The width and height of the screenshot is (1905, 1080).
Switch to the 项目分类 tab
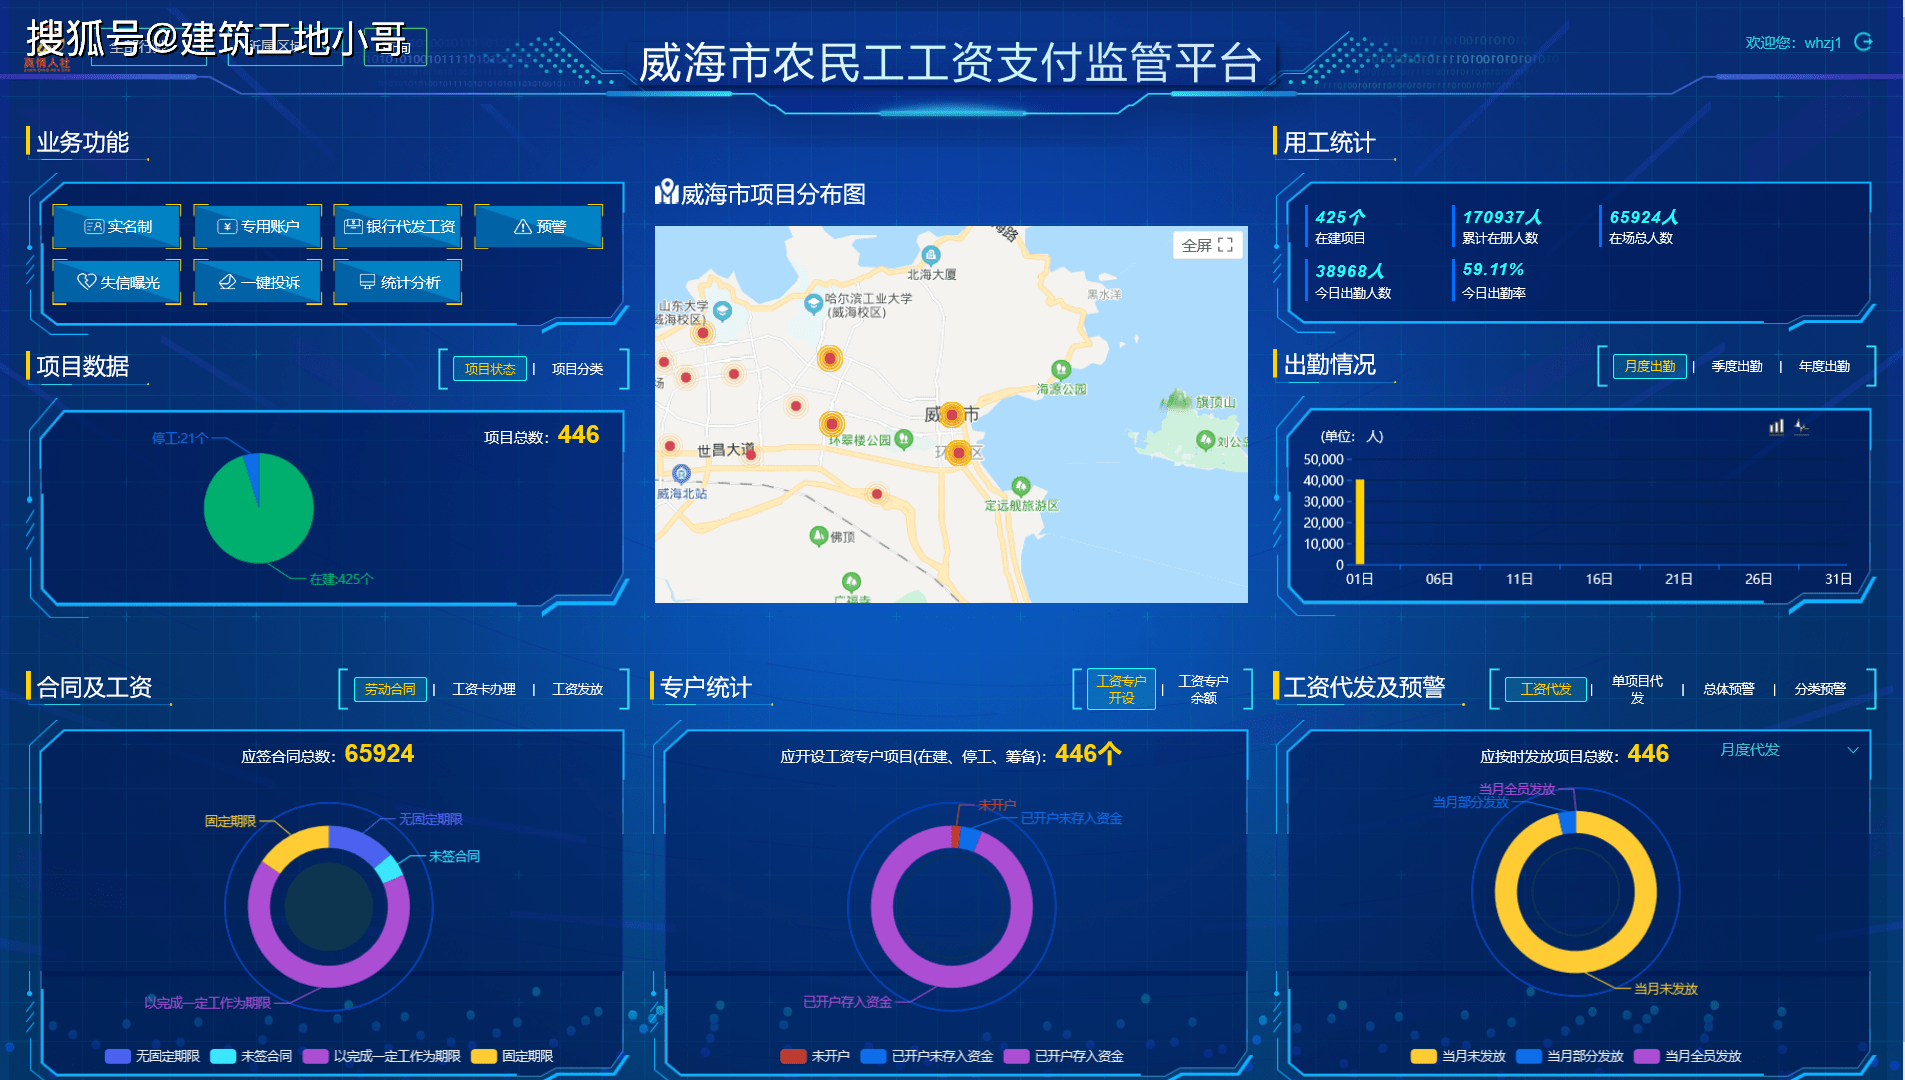pyautogui.click(x=577, y=369)
